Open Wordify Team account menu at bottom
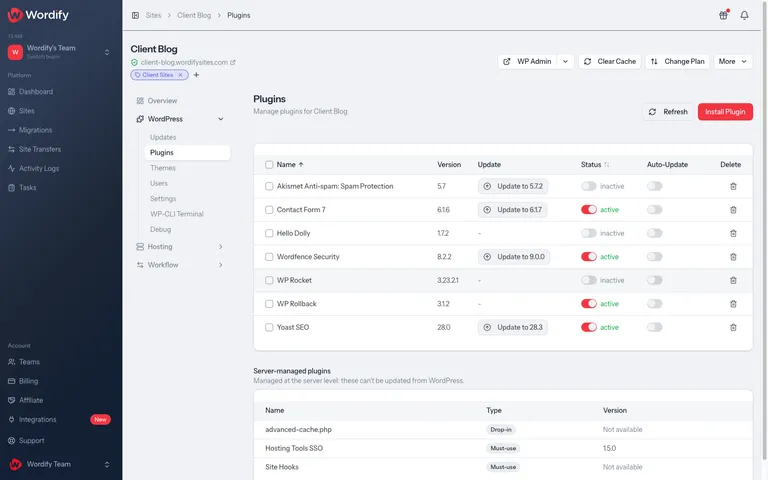768x480 pixels. pyautogui.click(x=61, y=464)
